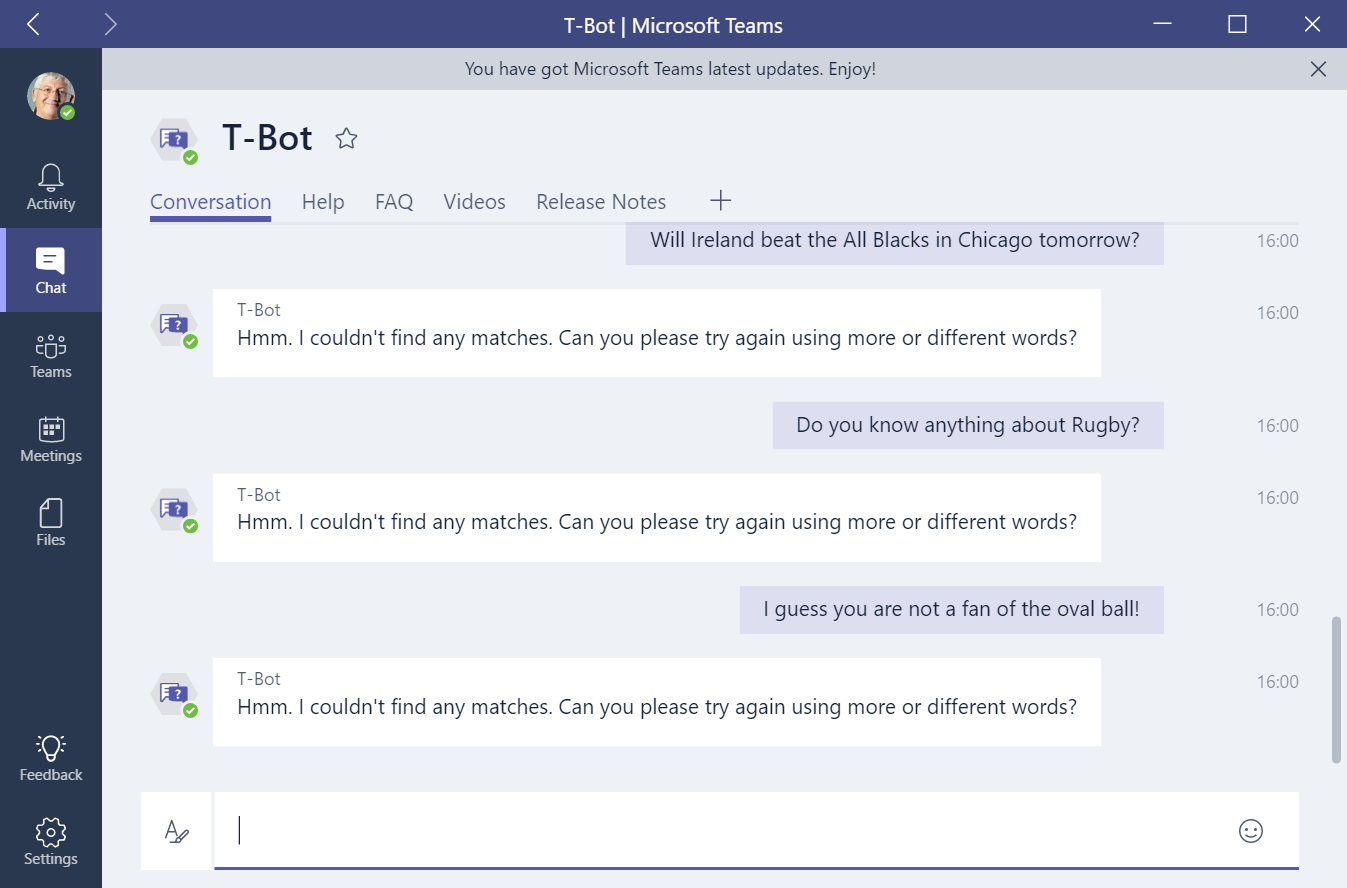The image size is (1347, 888).
Task: Go forward with the right arrow
Action: (110, 24)
